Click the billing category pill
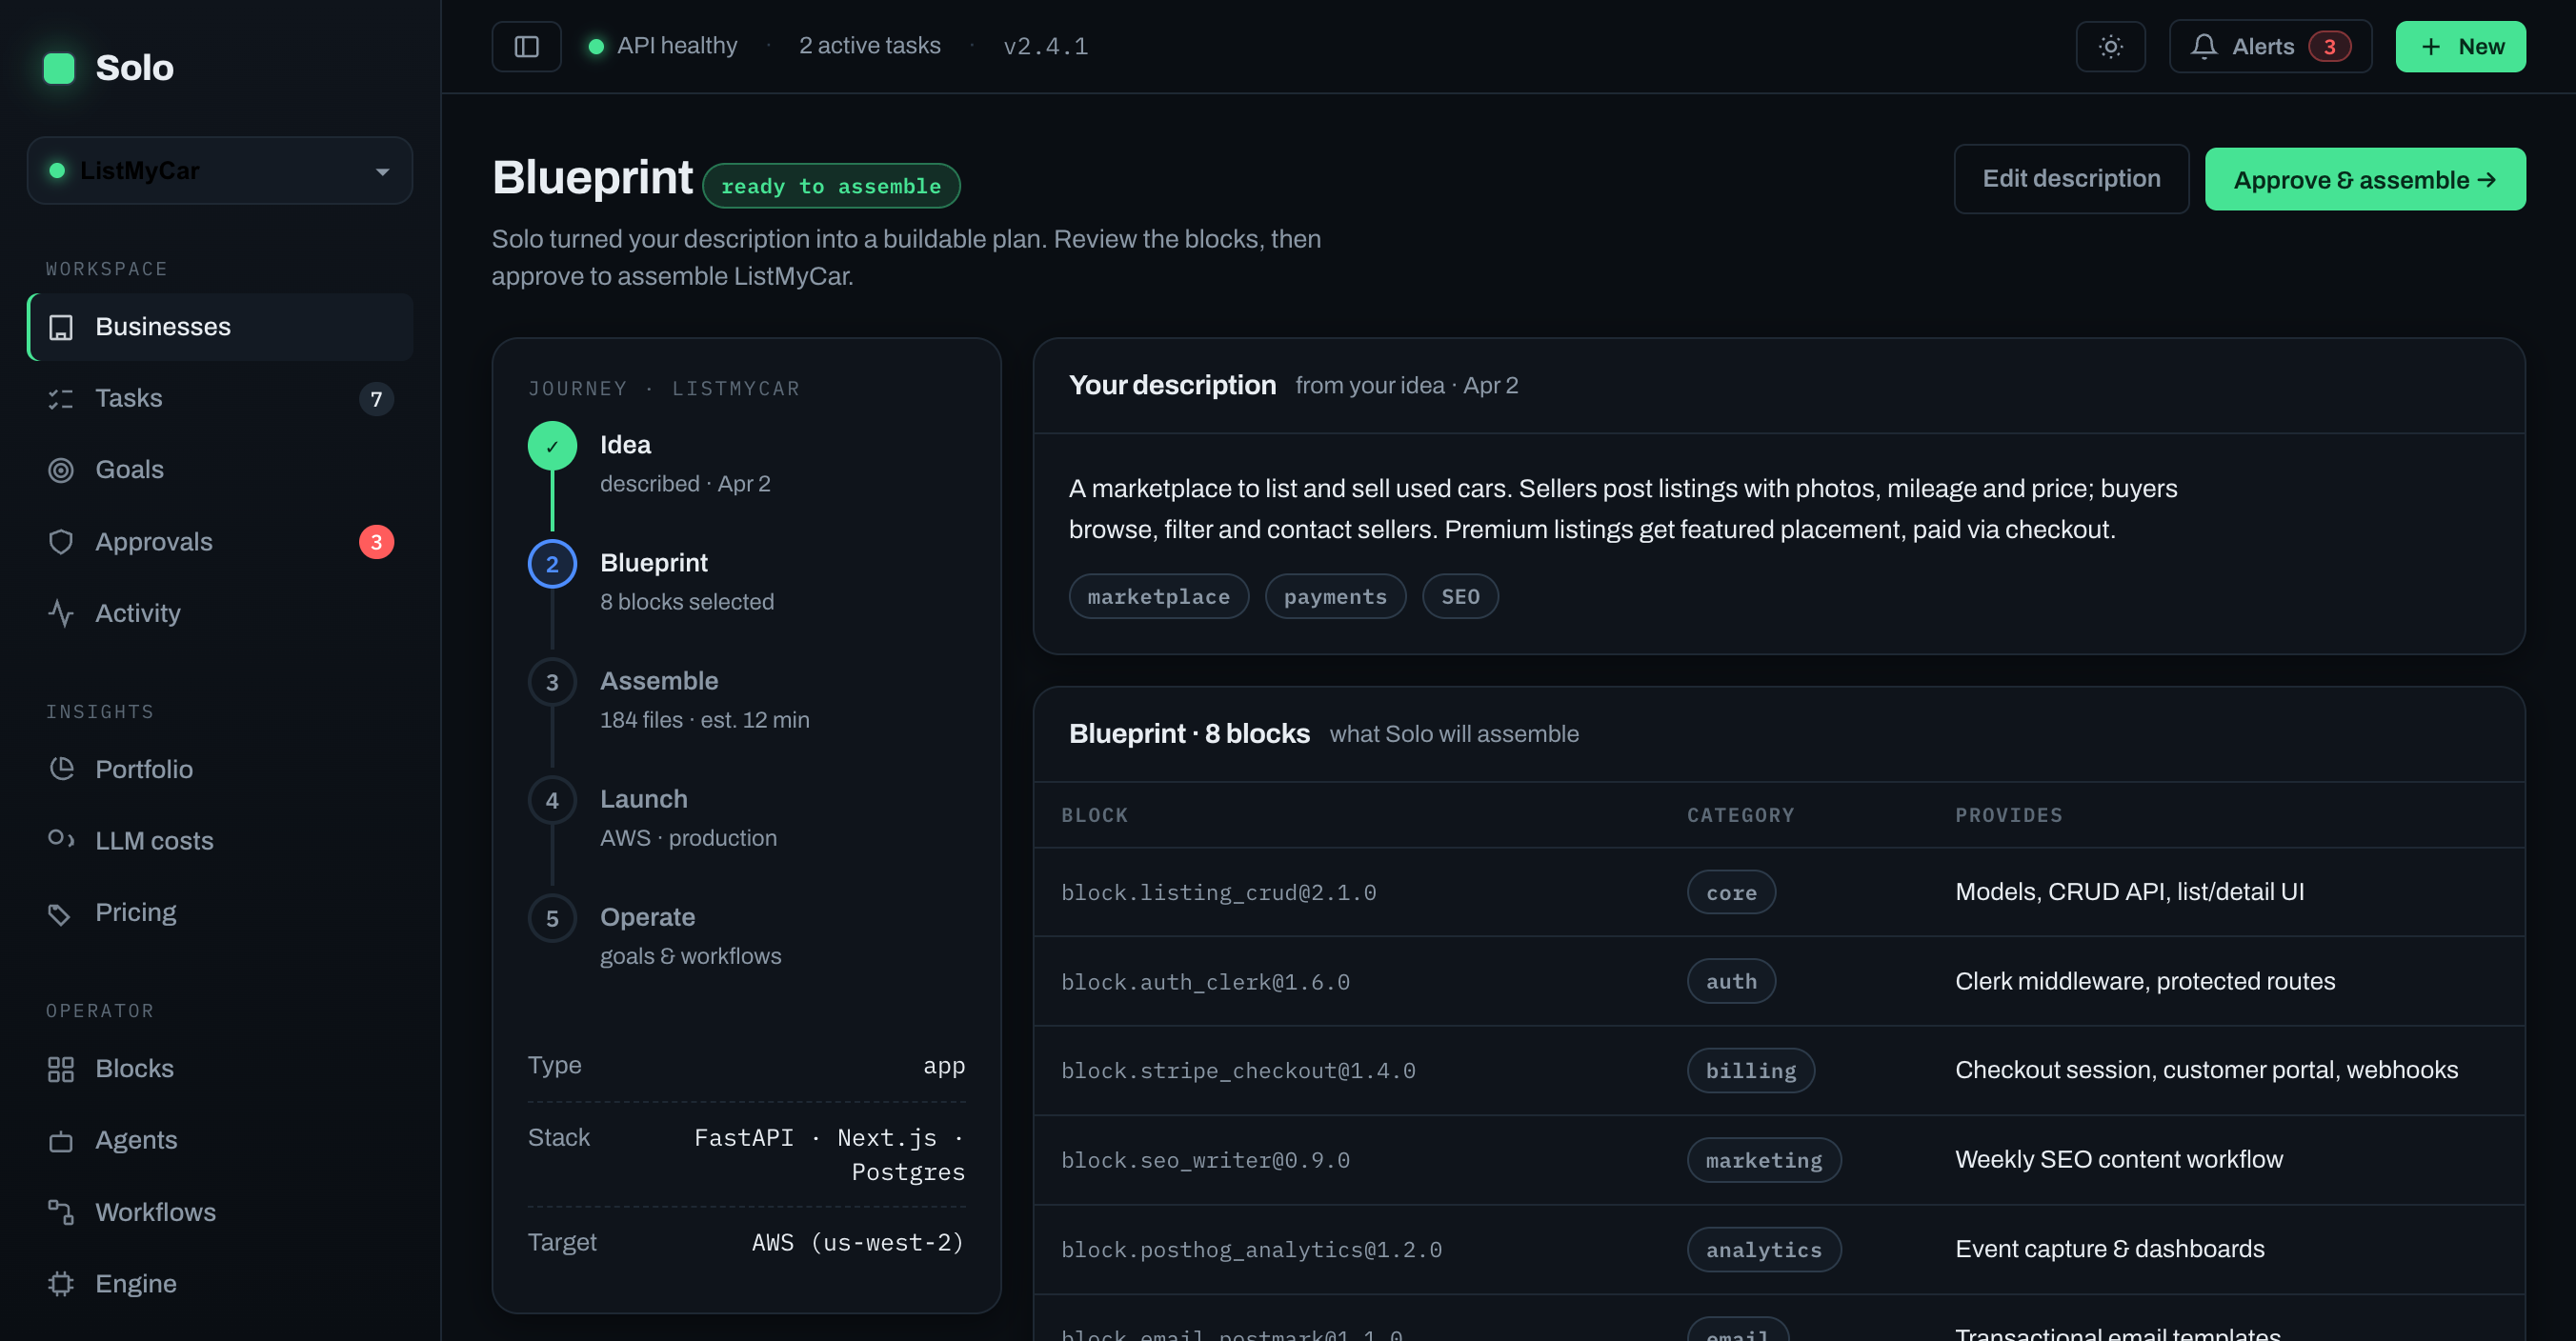Image resolution: width=2576 pixels, height=1341 pixels. (1750, 1071)
